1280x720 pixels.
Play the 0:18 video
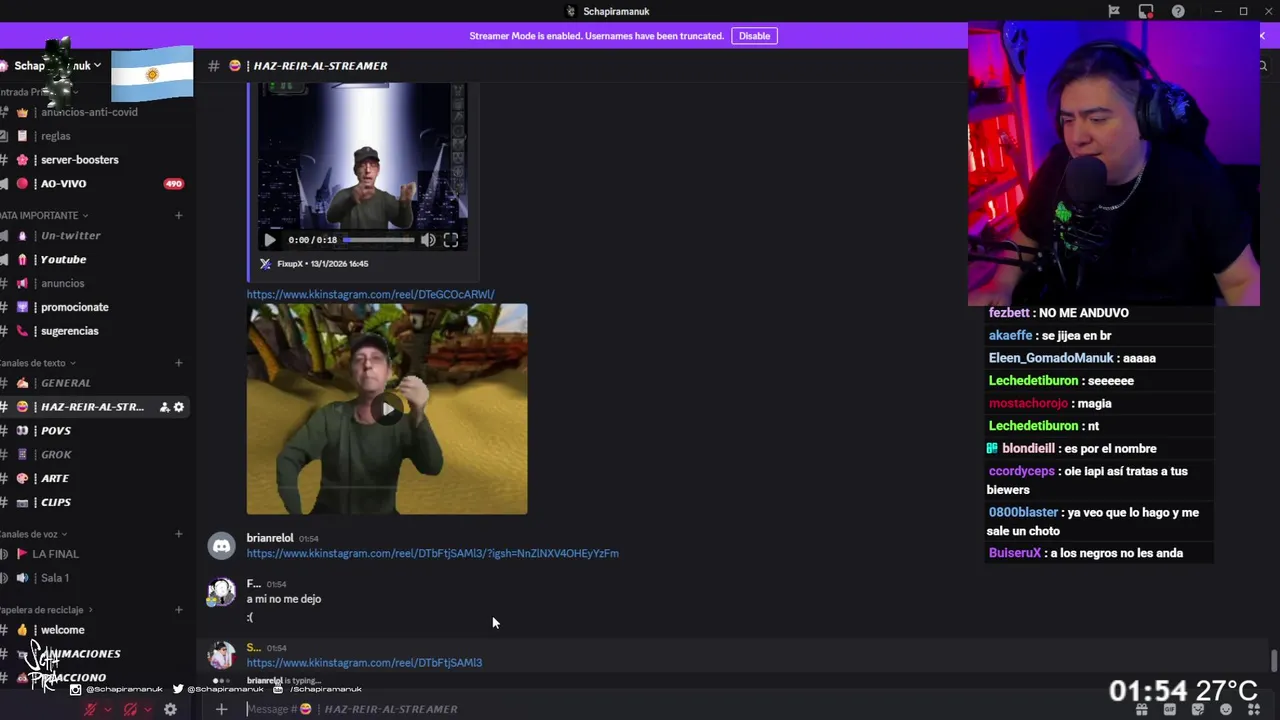tap(269, 240)
